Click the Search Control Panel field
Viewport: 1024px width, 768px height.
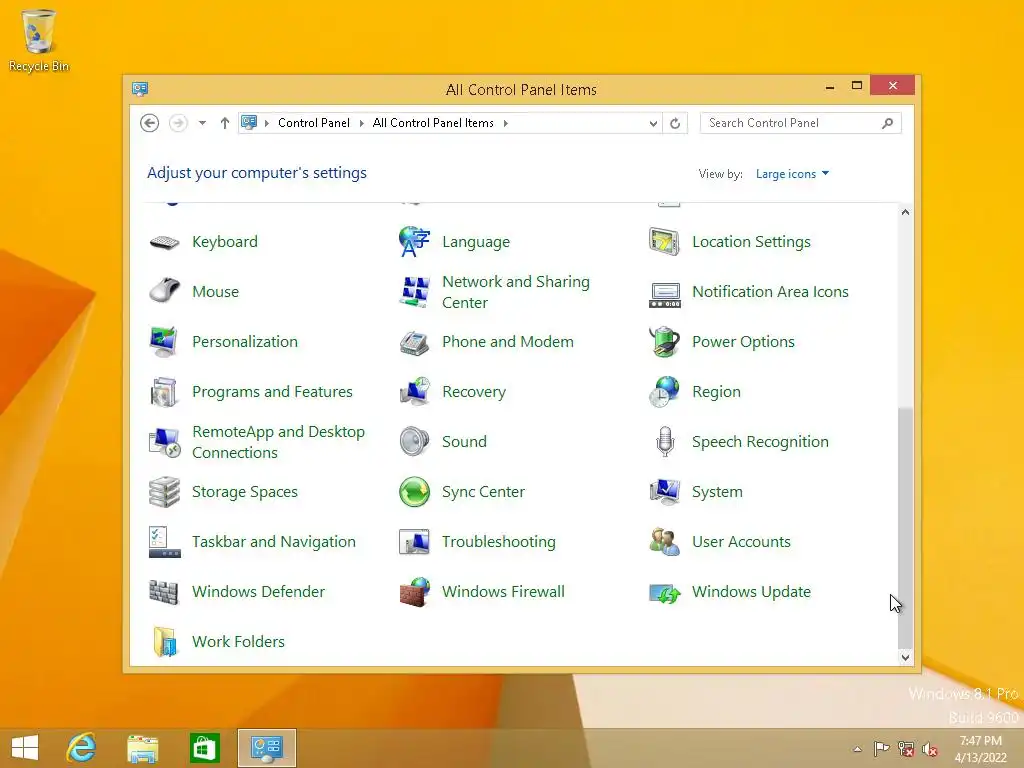[801, 123]
